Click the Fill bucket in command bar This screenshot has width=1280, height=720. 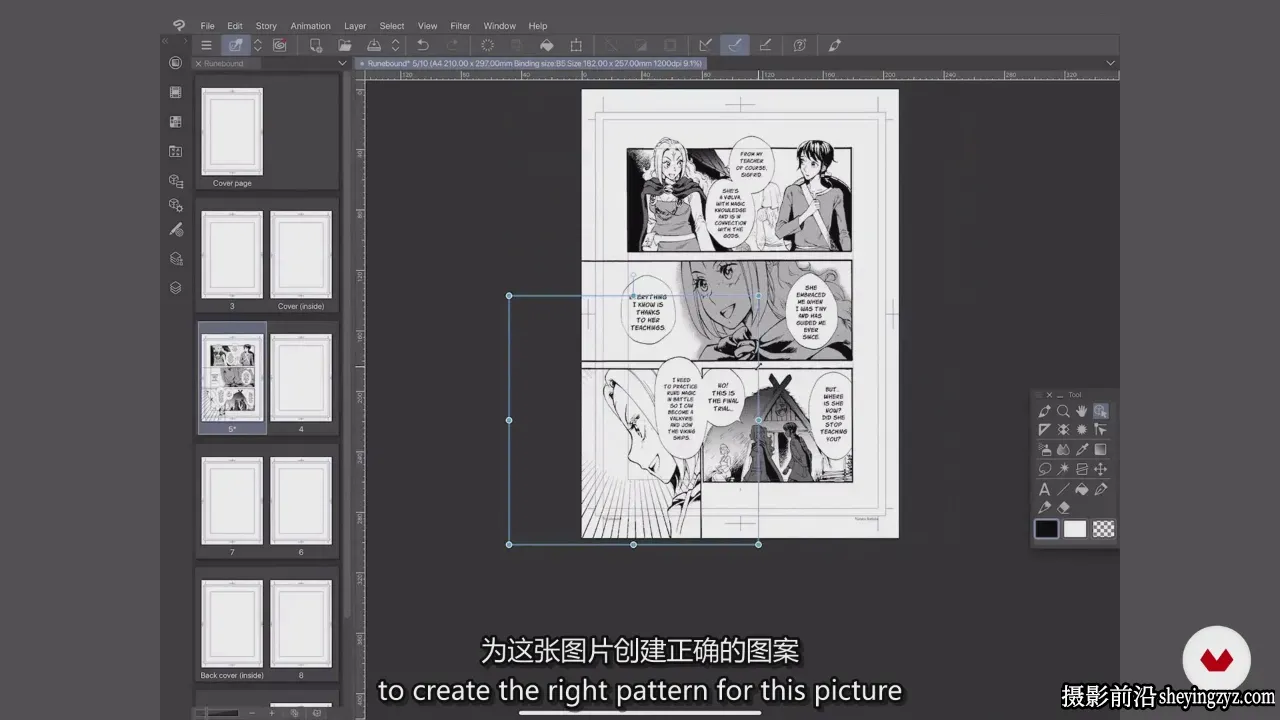(547, 45)
